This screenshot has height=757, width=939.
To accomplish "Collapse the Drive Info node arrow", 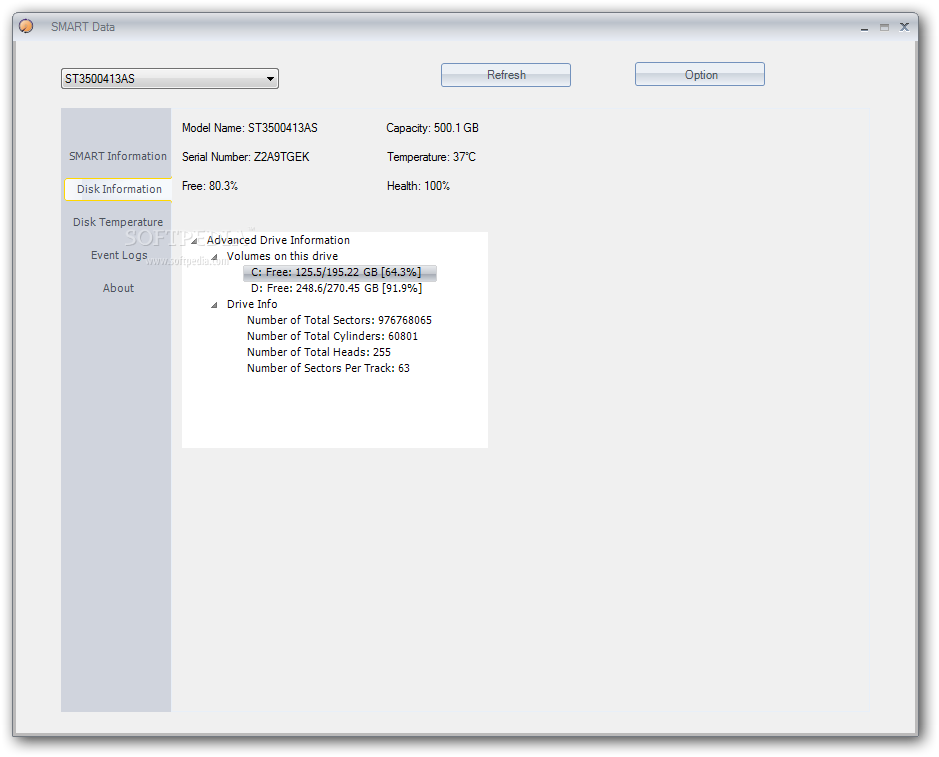I will point(214,305).
